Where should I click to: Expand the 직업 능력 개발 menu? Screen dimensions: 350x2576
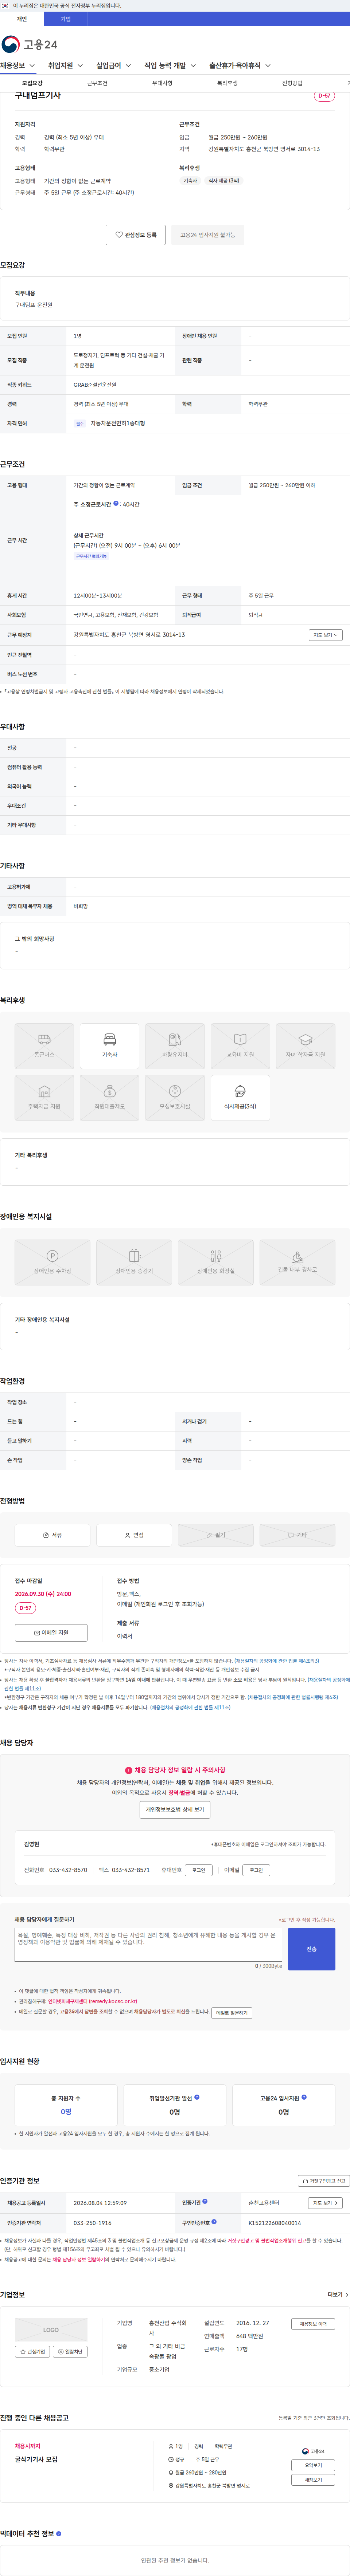pyautogui.click(x=170, y=66)
